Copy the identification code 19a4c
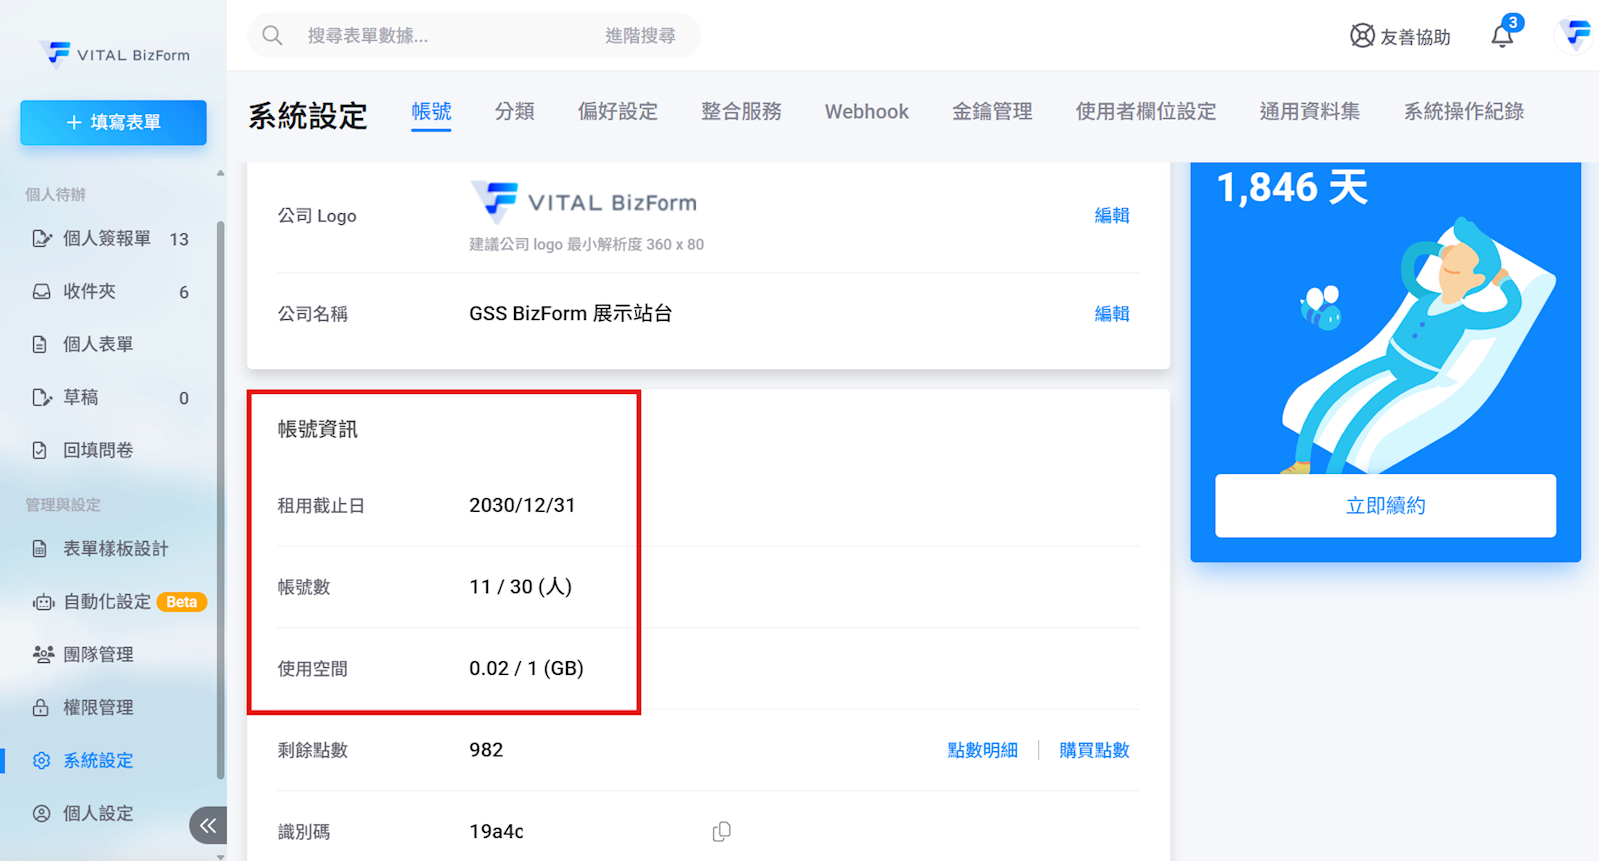Viewport: 1599px width, 861px height. [x=721, y=831]
